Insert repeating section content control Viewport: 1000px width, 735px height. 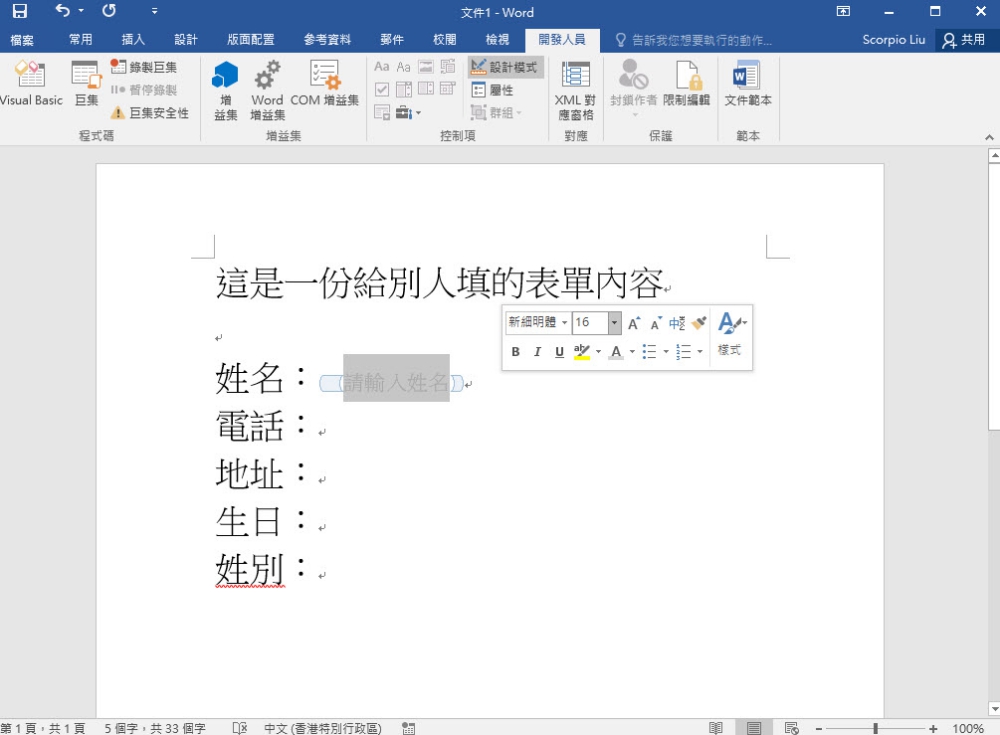click(381, 113)
